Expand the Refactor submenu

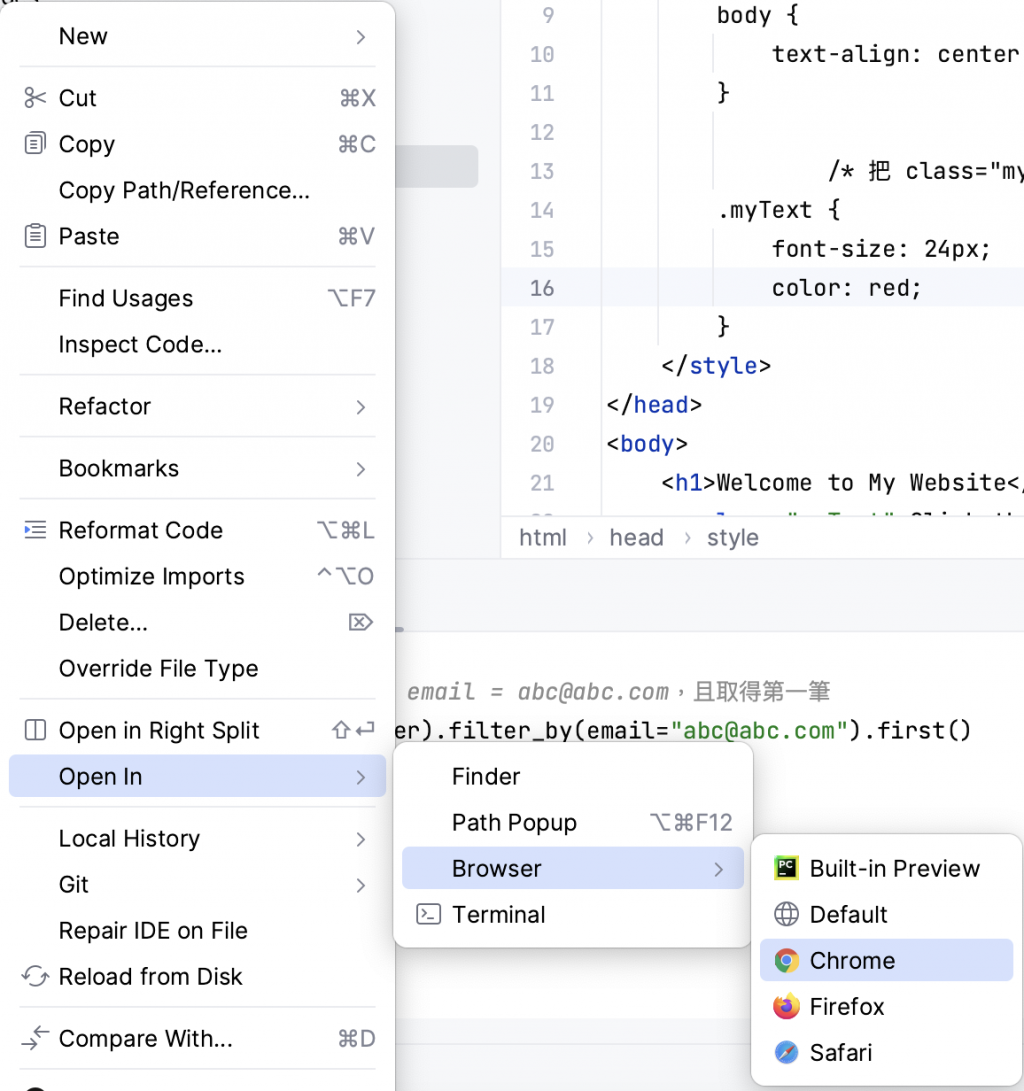coord(361,407)
